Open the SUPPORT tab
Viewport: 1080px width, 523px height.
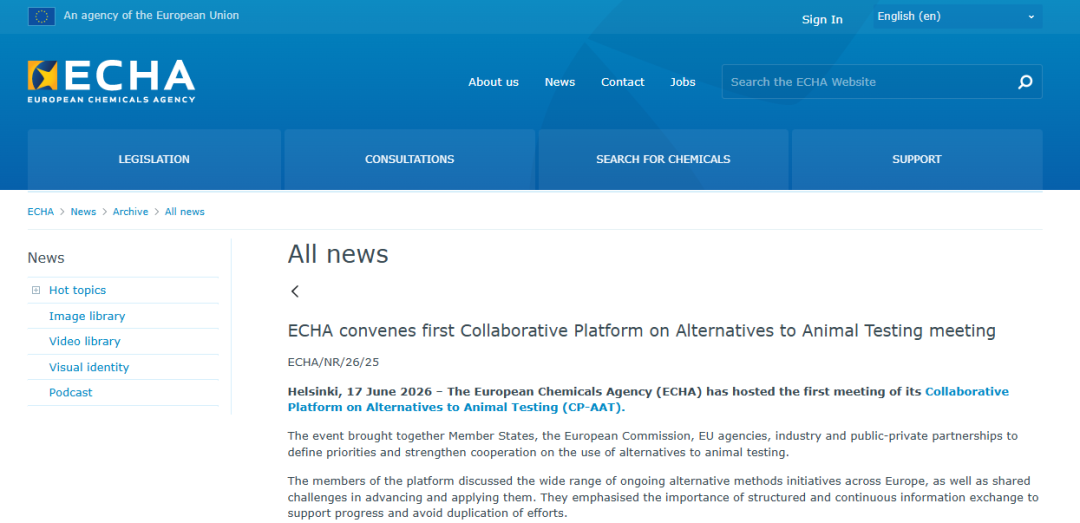(917, 159)
